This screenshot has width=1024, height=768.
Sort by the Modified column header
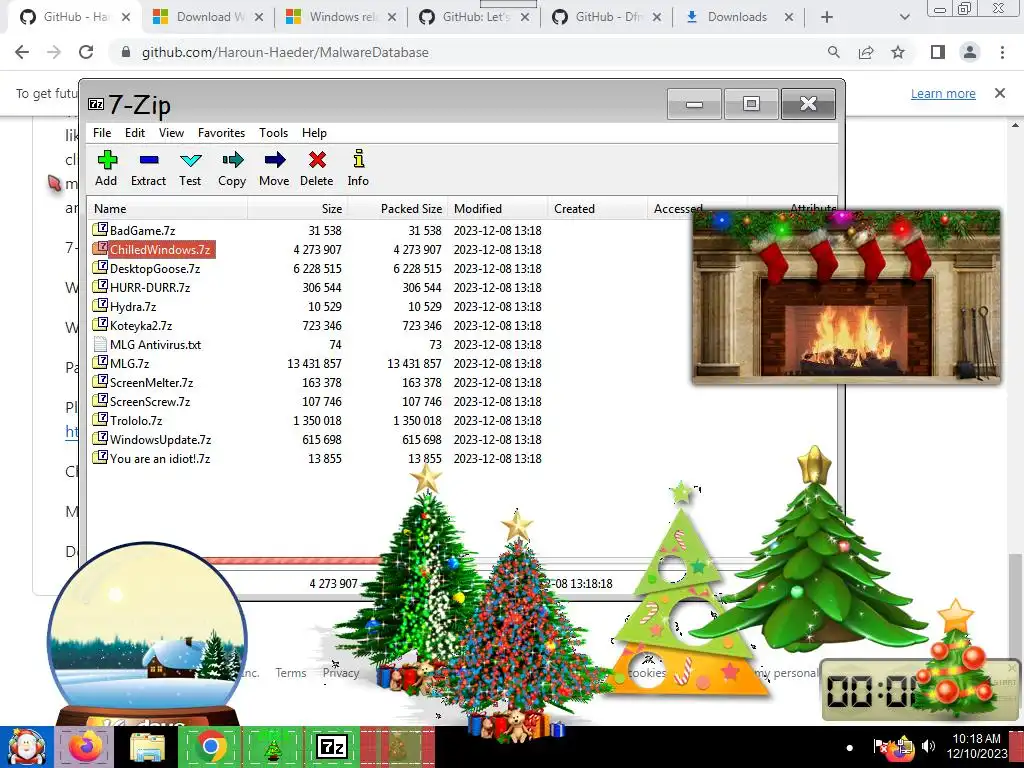tap(497, 208)
